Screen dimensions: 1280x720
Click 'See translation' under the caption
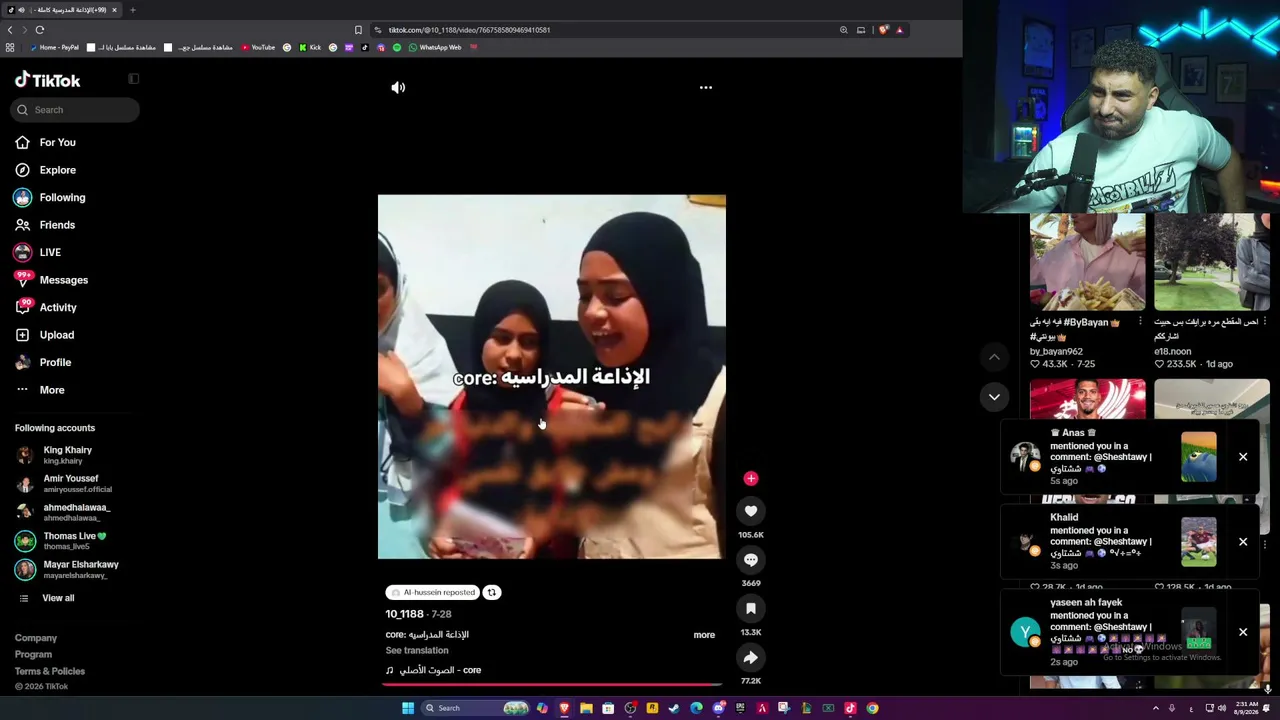point(417,651)
